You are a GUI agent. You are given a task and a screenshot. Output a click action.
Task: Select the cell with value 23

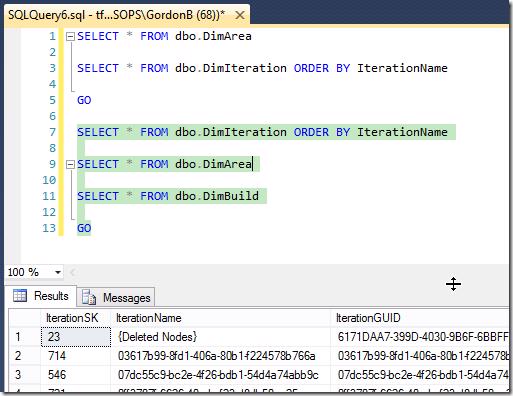tap(76, 337)
